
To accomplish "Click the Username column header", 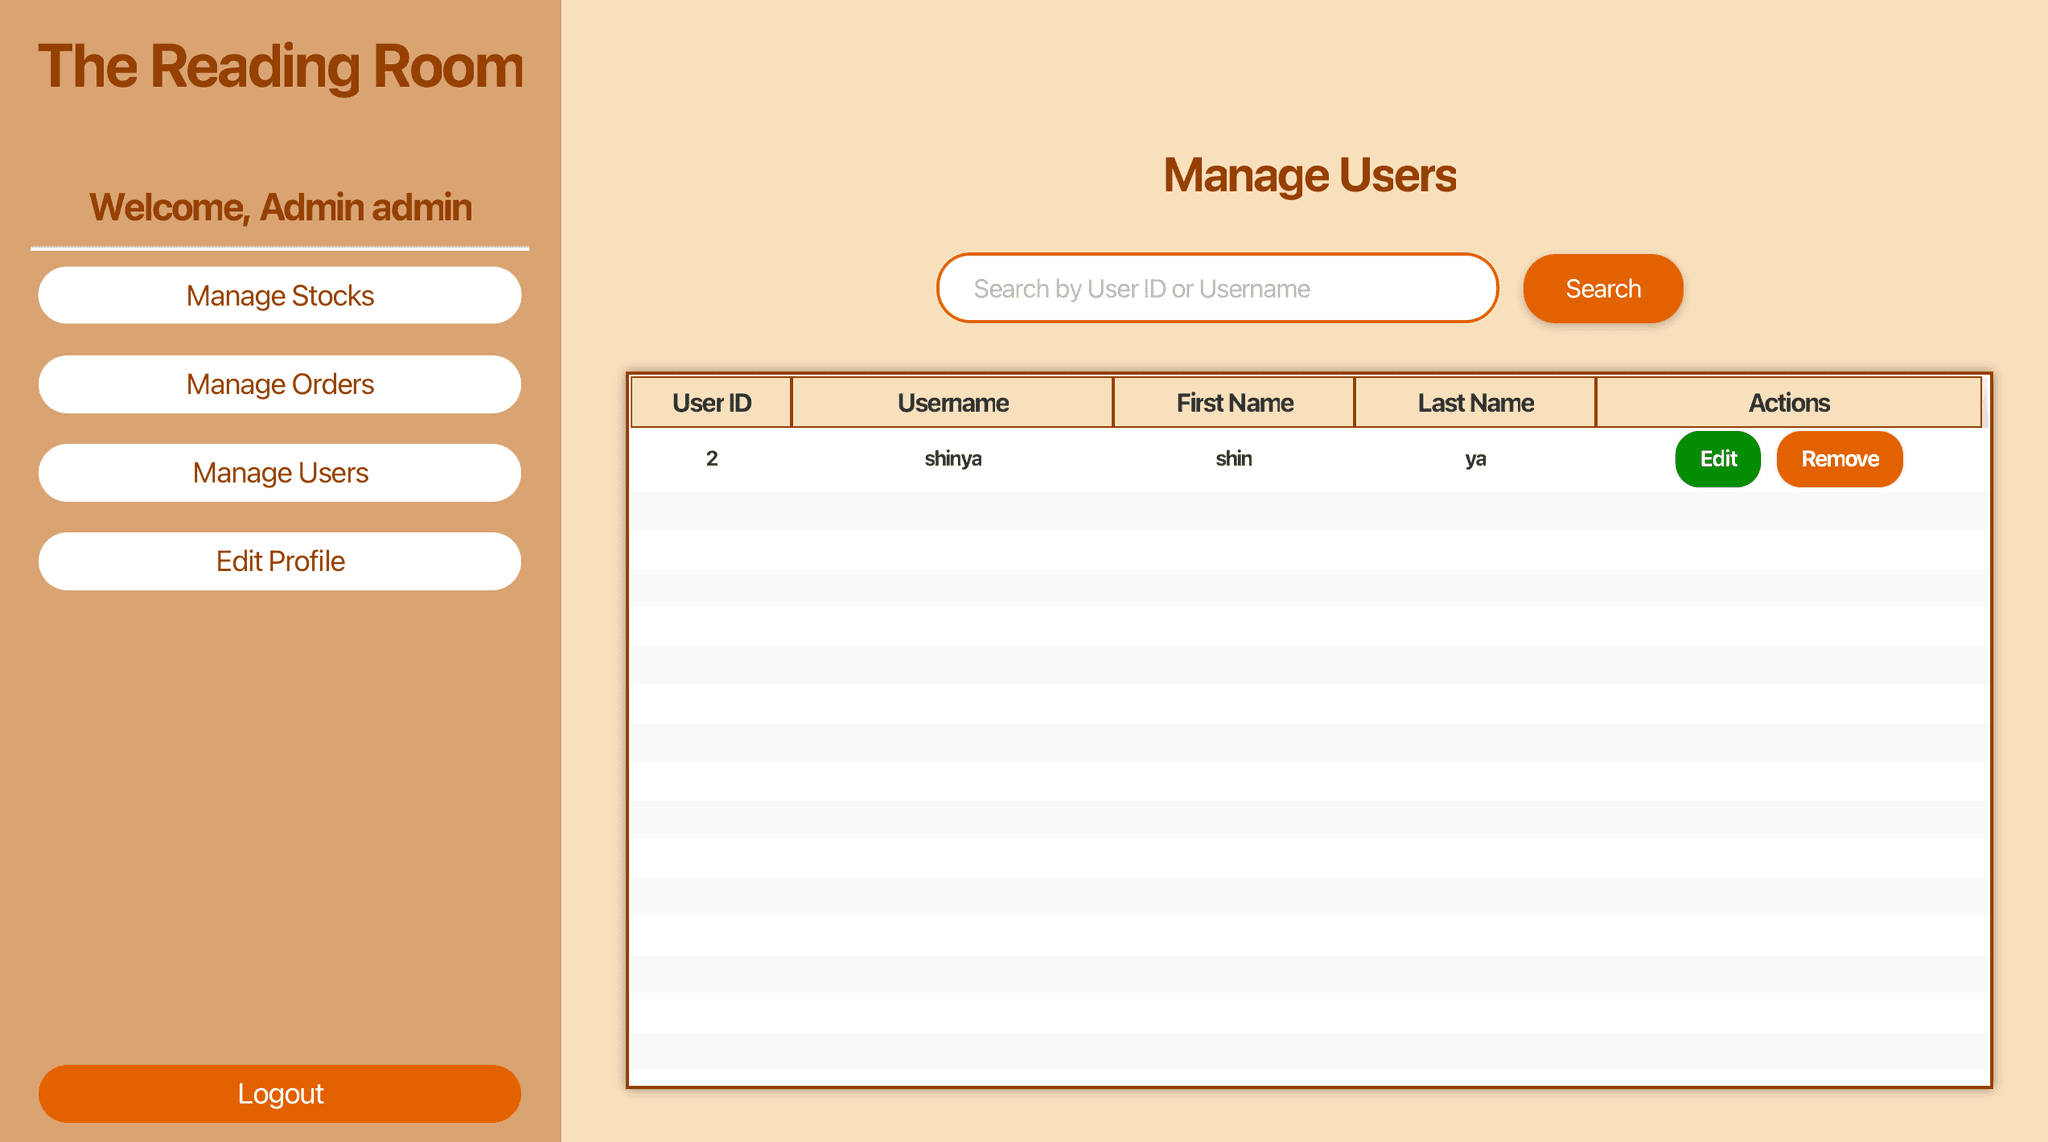I will click(952, 403).
